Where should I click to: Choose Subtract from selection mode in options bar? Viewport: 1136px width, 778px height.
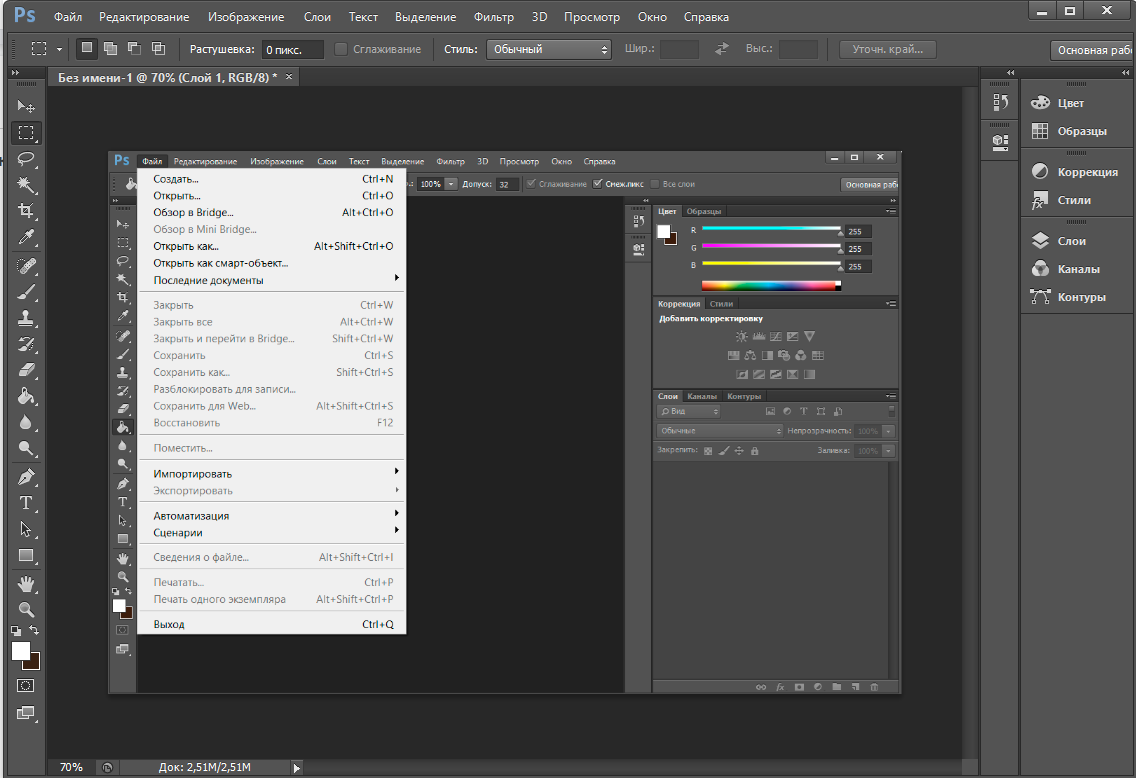pyautogui.click(x=134, y=49)
